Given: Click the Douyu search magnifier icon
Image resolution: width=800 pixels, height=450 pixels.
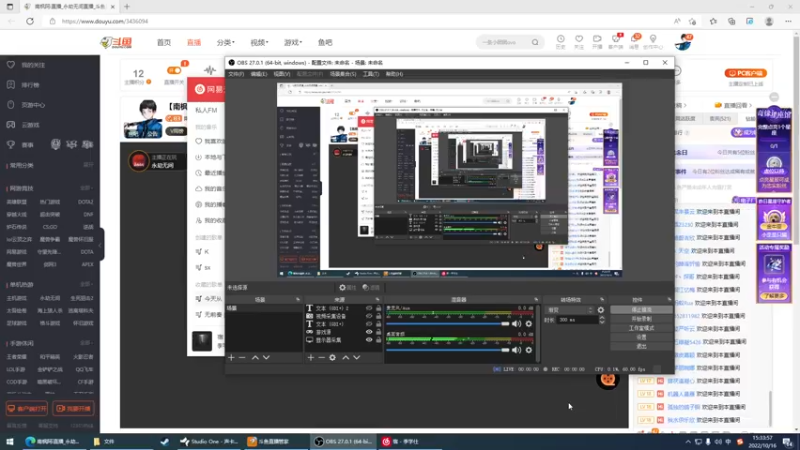Looking at the screenshot, I should click(535, 42).
